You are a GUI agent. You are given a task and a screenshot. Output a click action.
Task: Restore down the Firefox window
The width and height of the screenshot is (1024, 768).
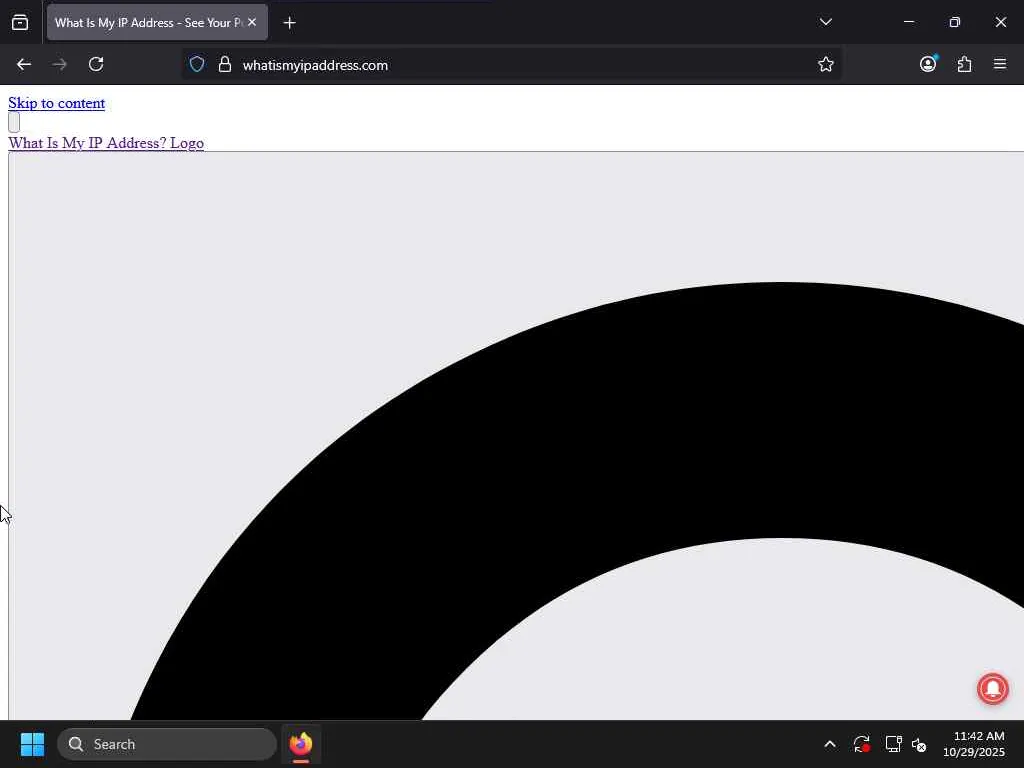point(954,22)
